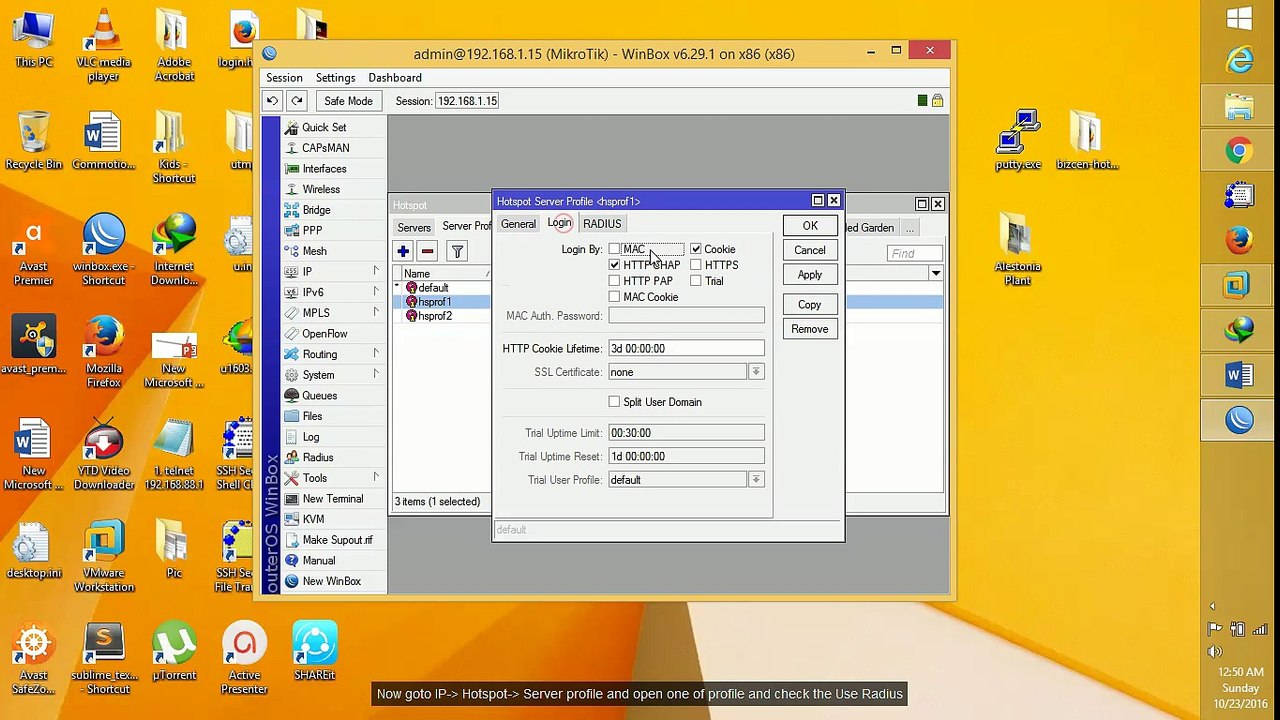Open the Interfaces menu item
This screenshot has height=720, width=1280.
pyautogui.click(x=324, y=169)
